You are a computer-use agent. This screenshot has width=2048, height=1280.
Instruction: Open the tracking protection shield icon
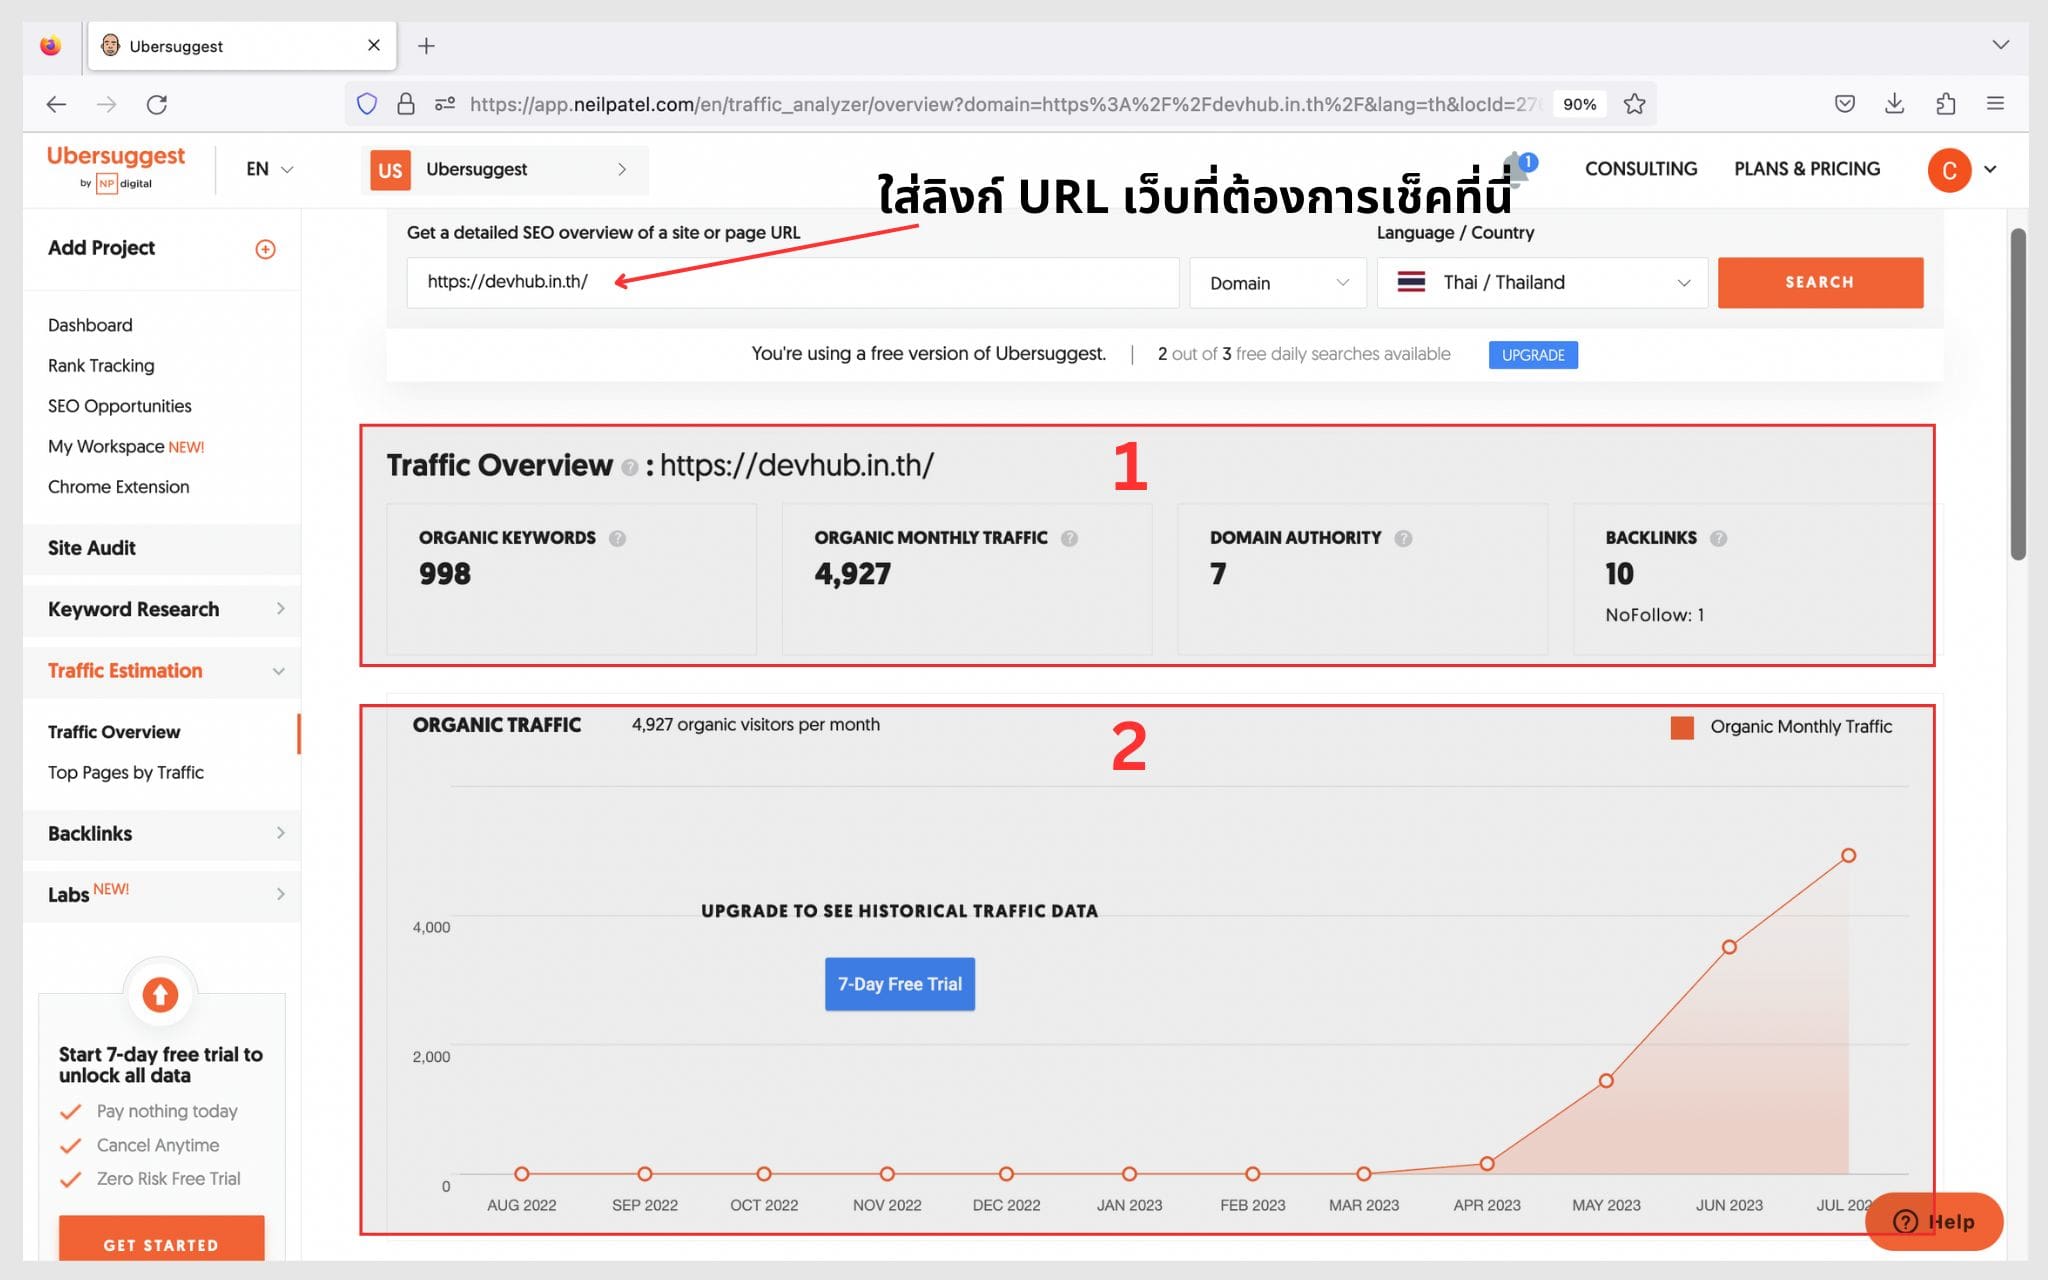pos(367,104)
